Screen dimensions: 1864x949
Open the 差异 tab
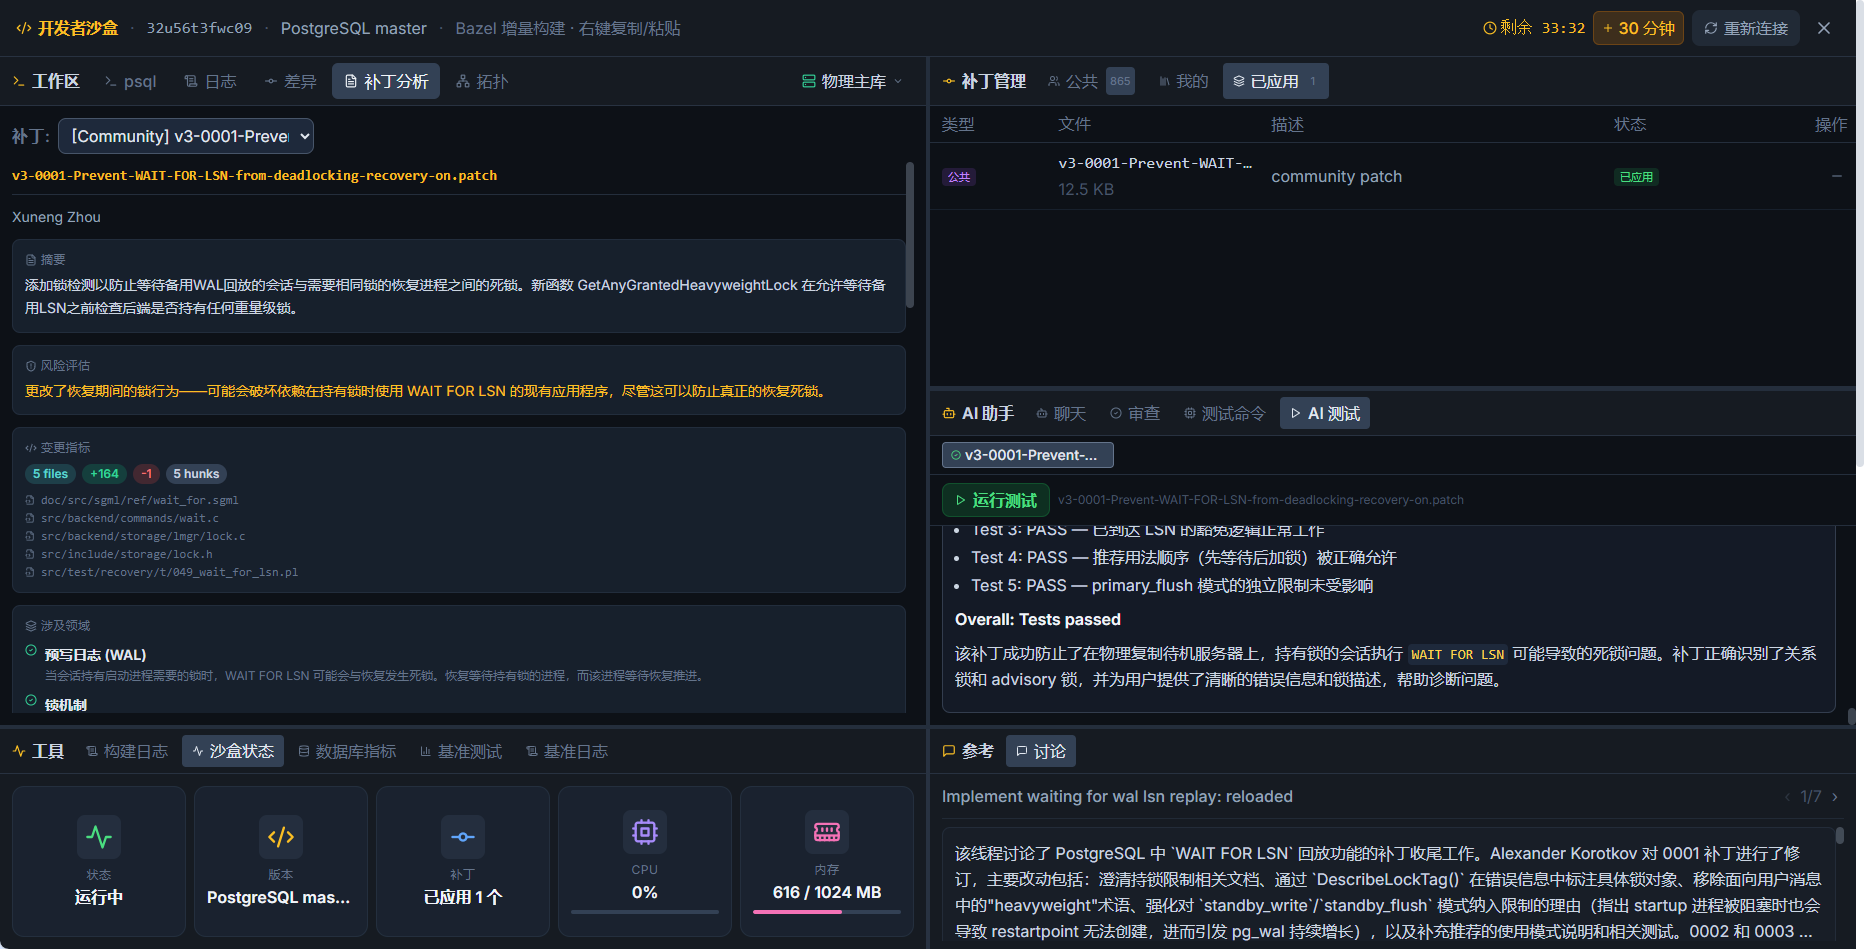click(290, 81)
